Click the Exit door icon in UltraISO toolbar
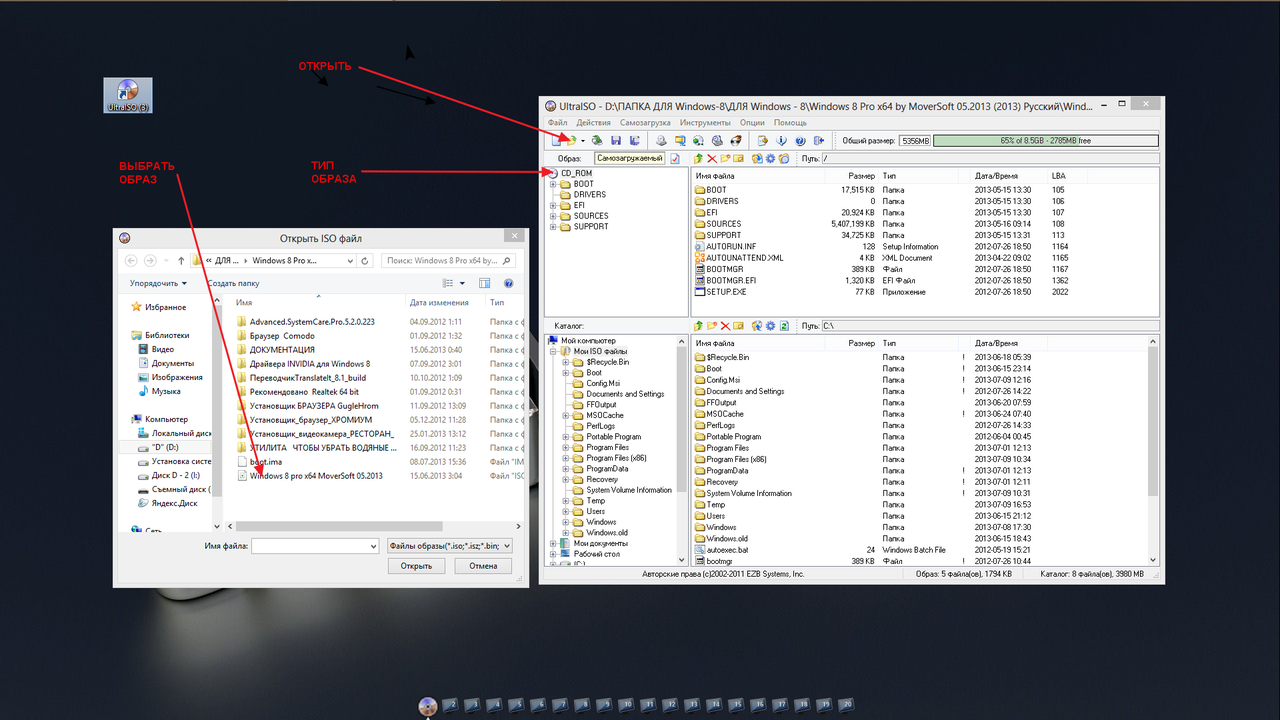 pos(819,141)
